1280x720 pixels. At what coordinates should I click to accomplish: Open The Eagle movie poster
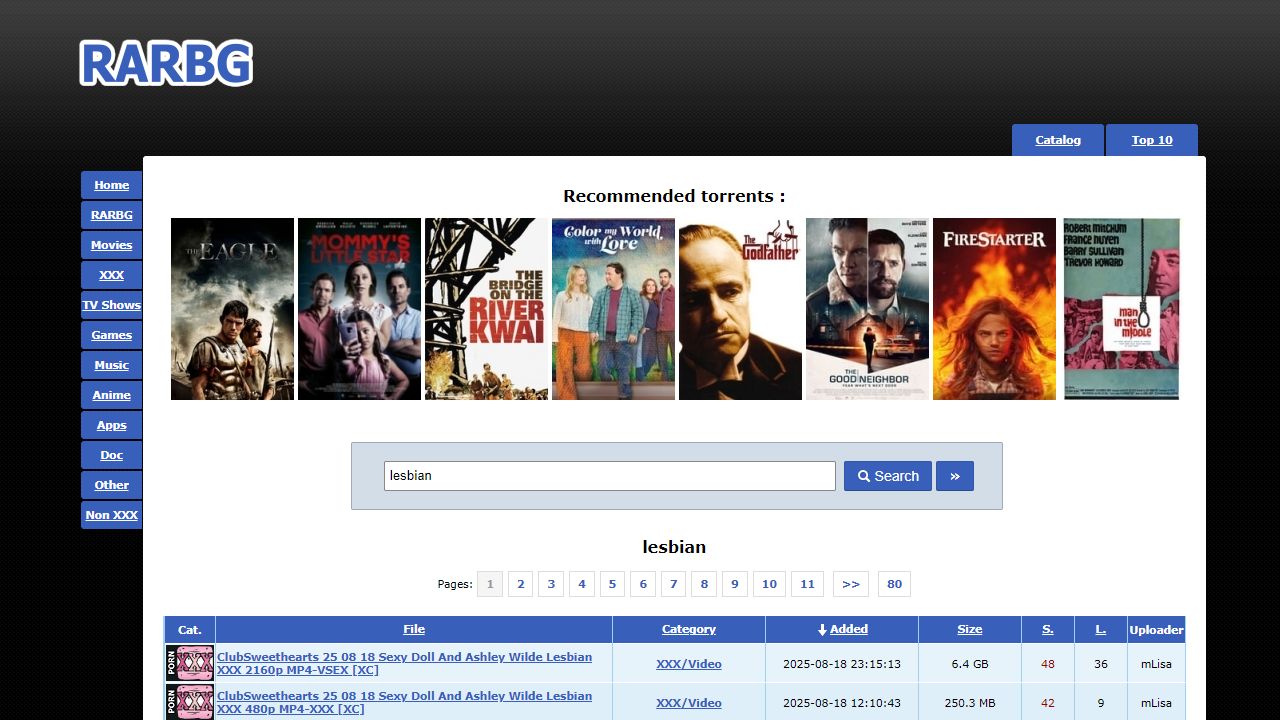click(x=232, y=309)
